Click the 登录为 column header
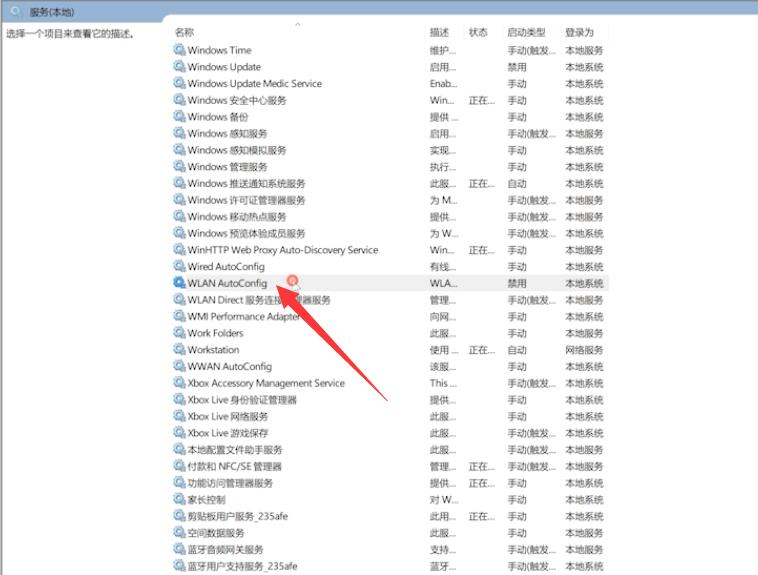This screenshot has height=575, width=758. click(580, 32)
